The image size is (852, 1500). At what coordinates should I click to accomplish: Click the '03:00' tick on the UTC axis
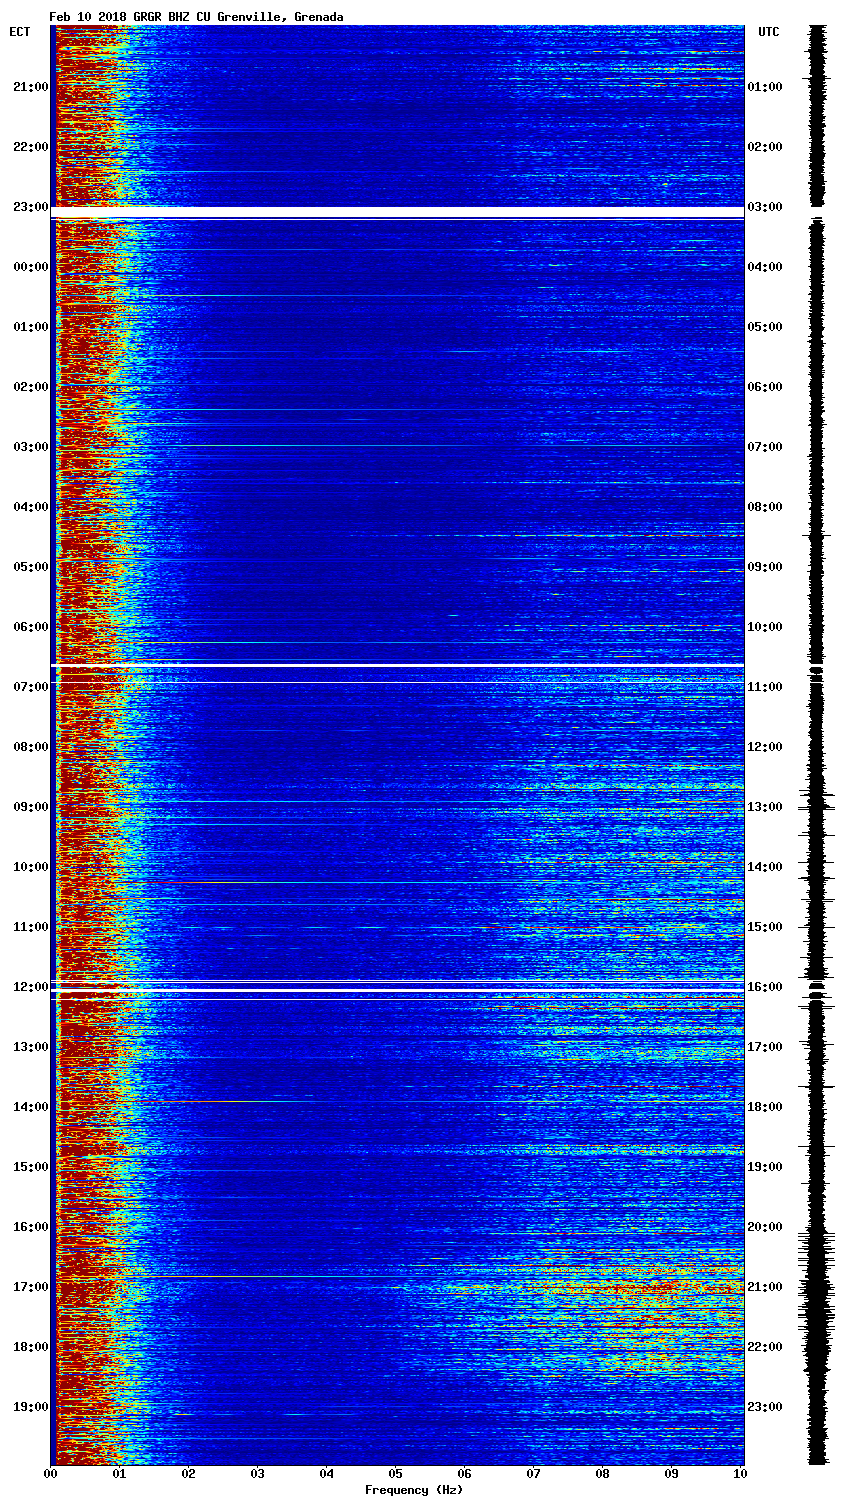tap(765, 207)
